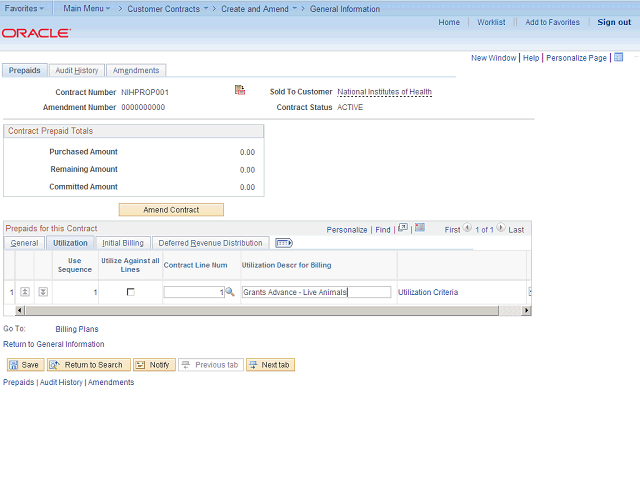Open the page customization icon after Personalize Page
This screenshot has width=640, height=480.
click(x=618, y=57)
